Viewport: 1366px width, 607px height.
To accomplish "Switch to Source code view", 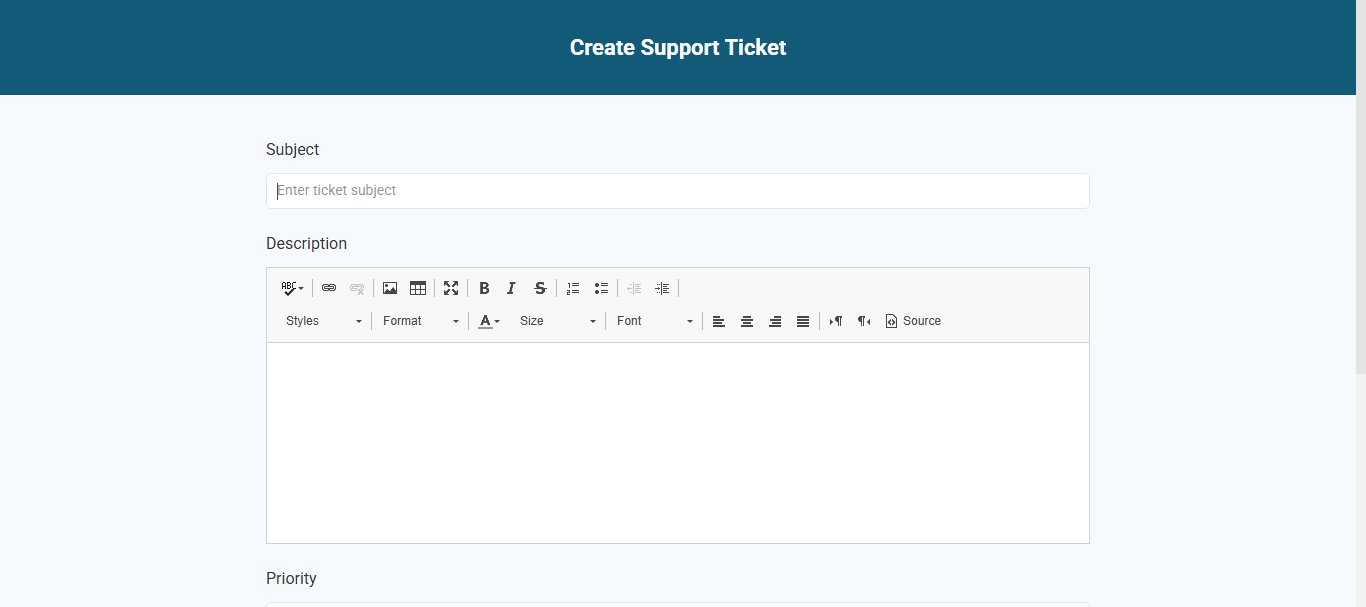I will (913, 321).
